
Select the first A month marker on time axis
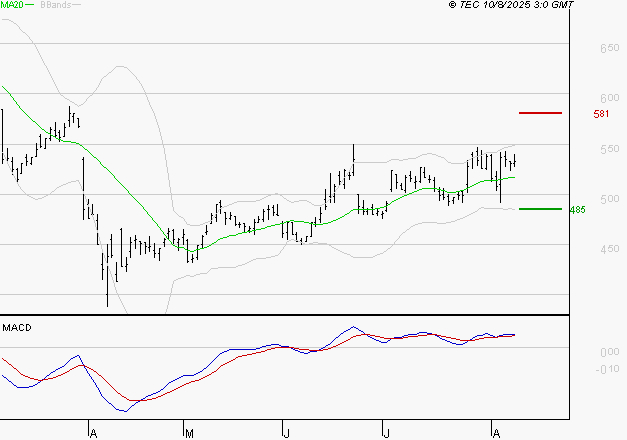(x=92, y=433)
